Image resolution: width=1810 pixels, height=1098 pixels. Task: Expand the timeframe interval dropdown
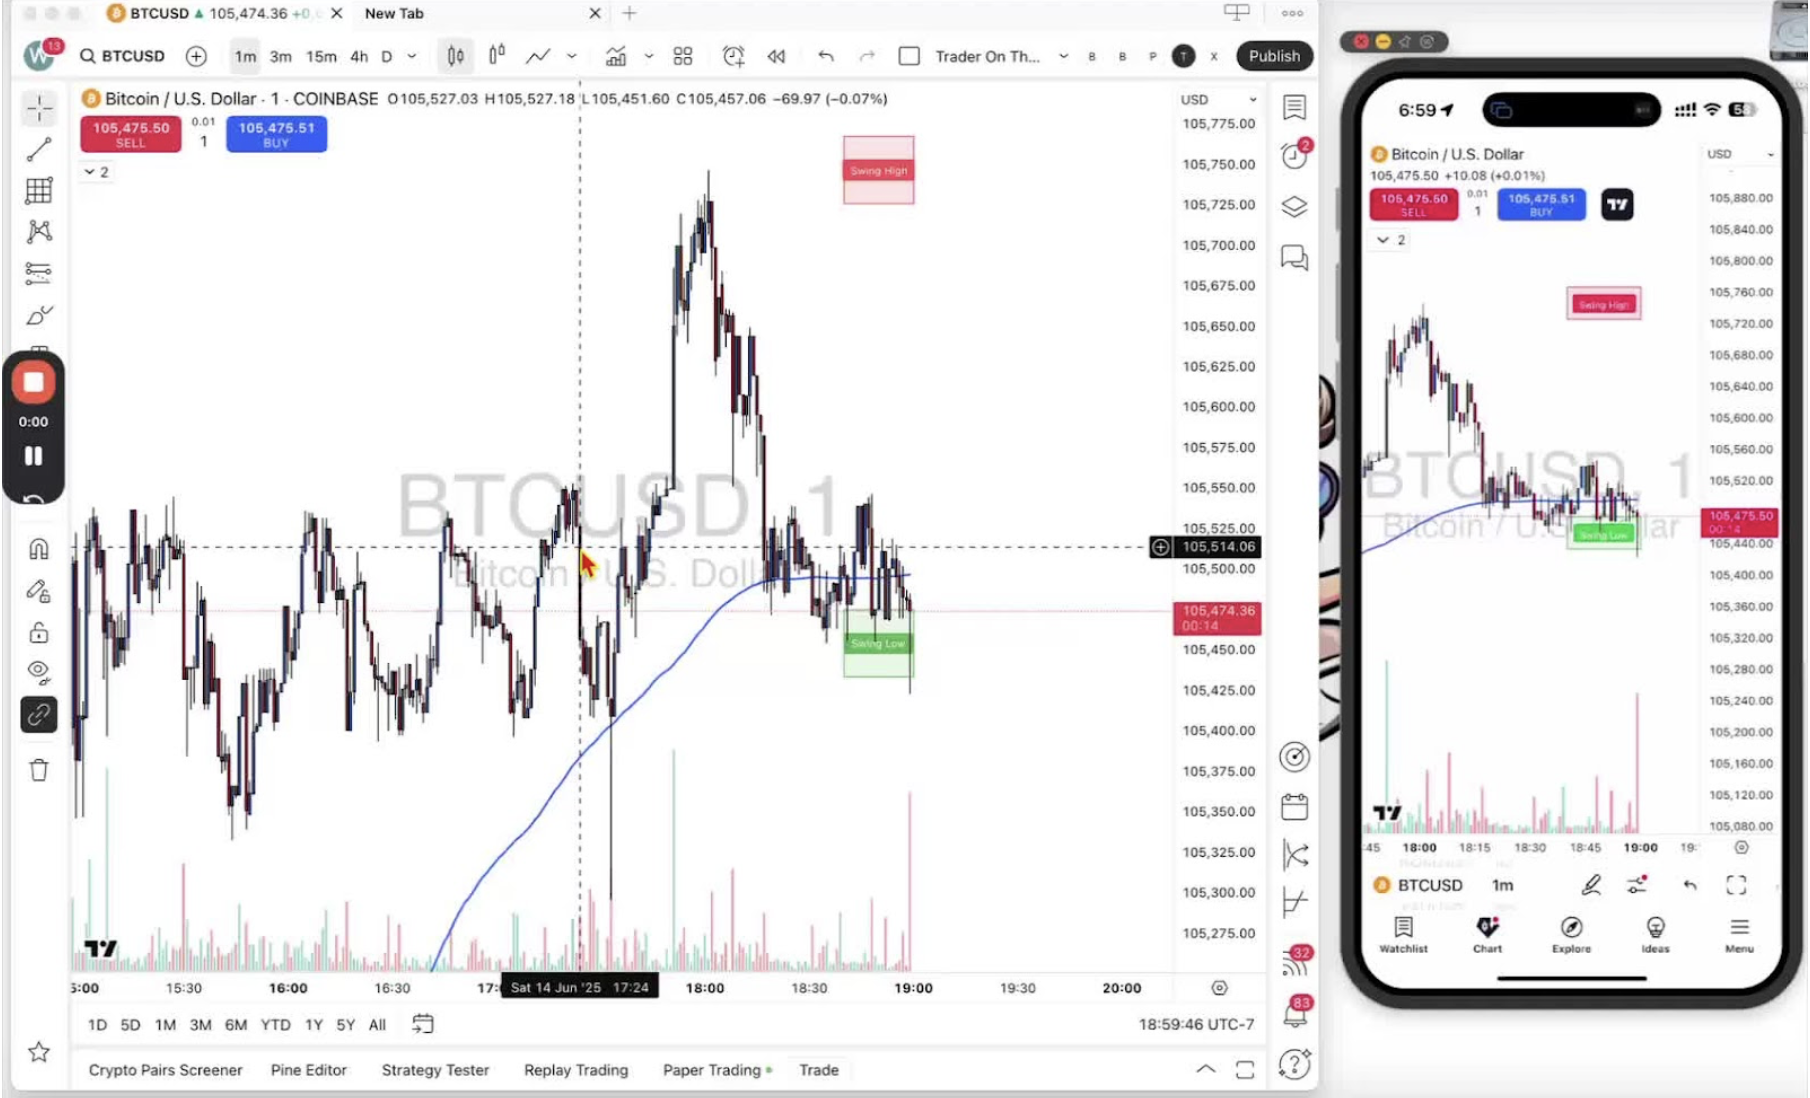pyautogui.click(x=412, y=56)
